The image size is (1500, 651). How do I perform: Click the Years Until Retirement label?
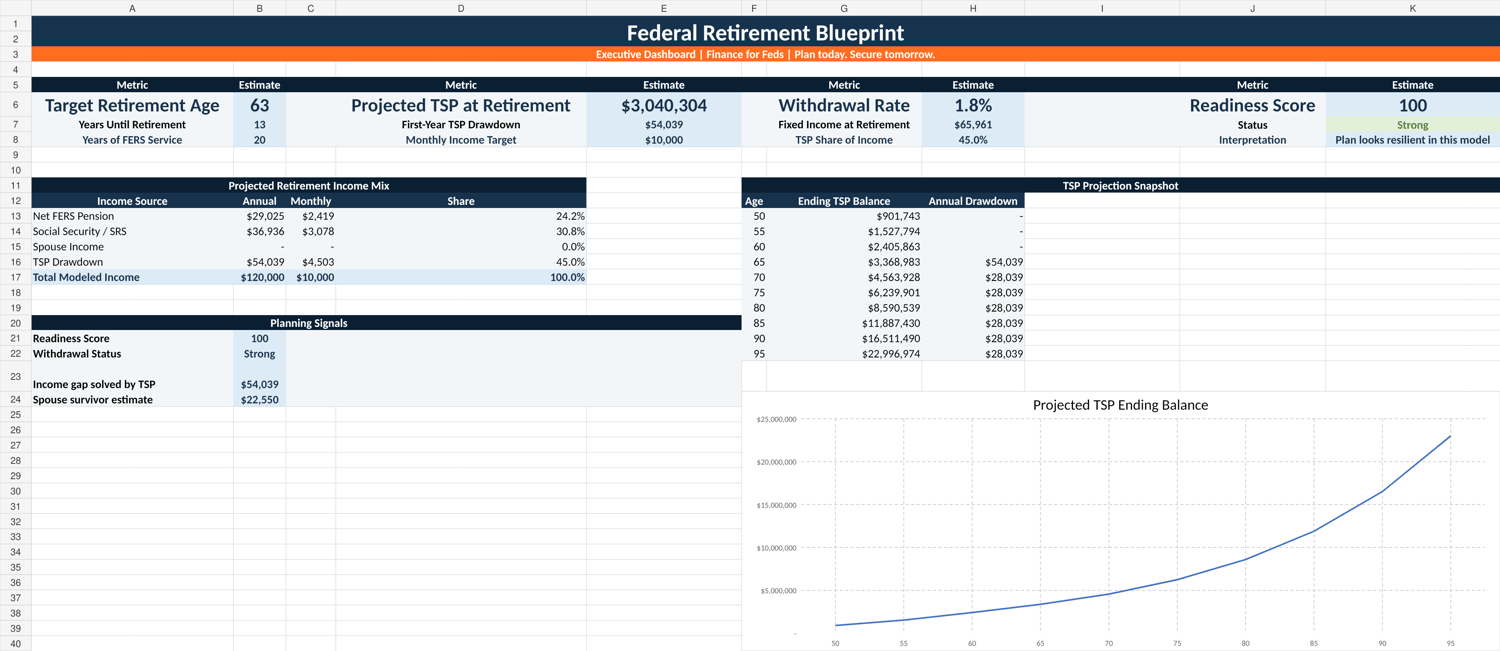[132, 125]
